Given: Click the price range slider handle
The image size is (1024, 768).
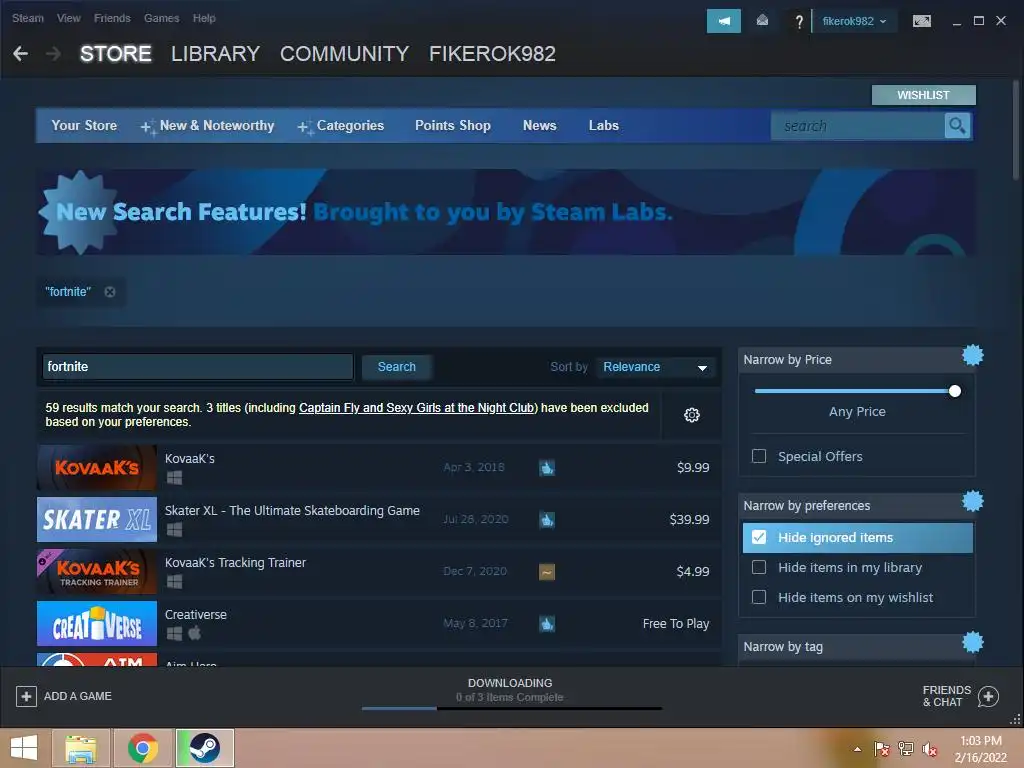Looking at the screenshot, I should click(955, 391).
